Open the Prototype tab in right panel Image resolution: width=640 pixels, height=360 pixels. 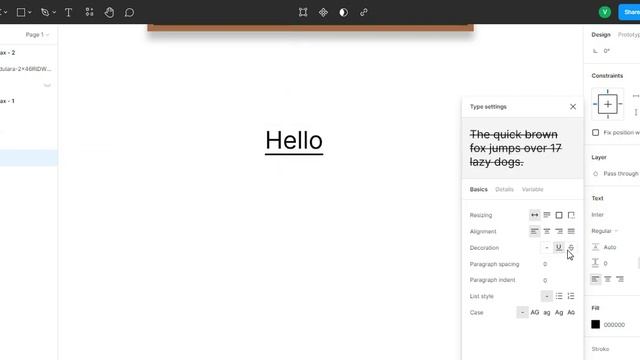click(629, 35)
